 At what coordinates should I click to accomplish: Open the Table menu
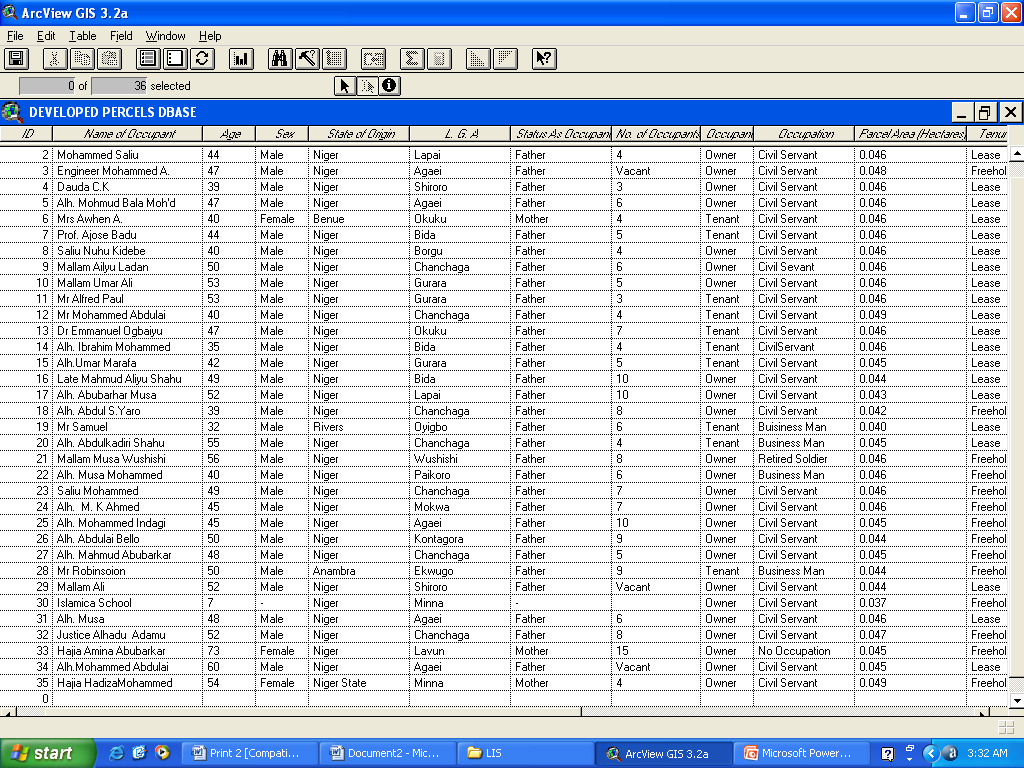pyautogui.click(x=82, y=36)
